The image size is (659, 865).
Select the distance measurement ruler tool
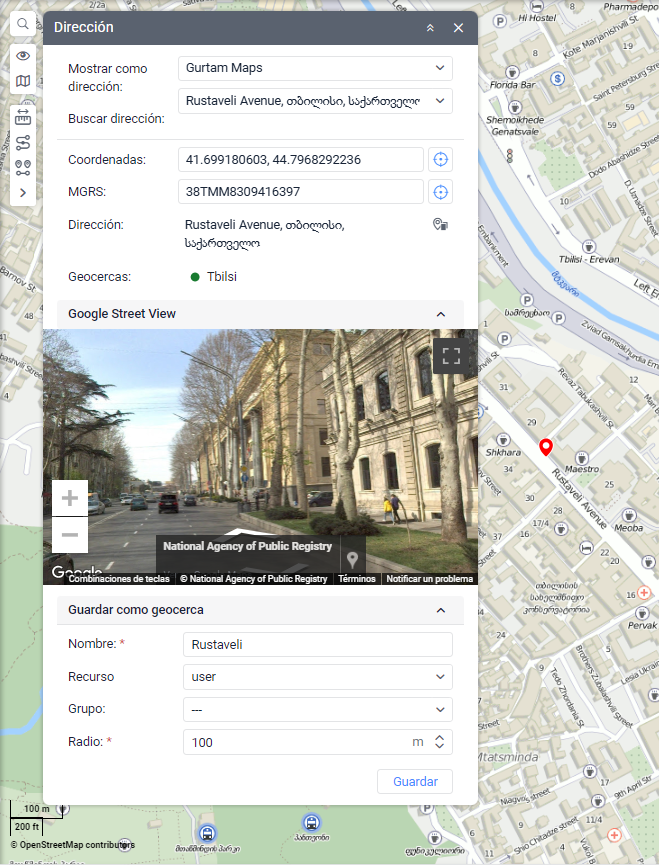tap(22, 117)
